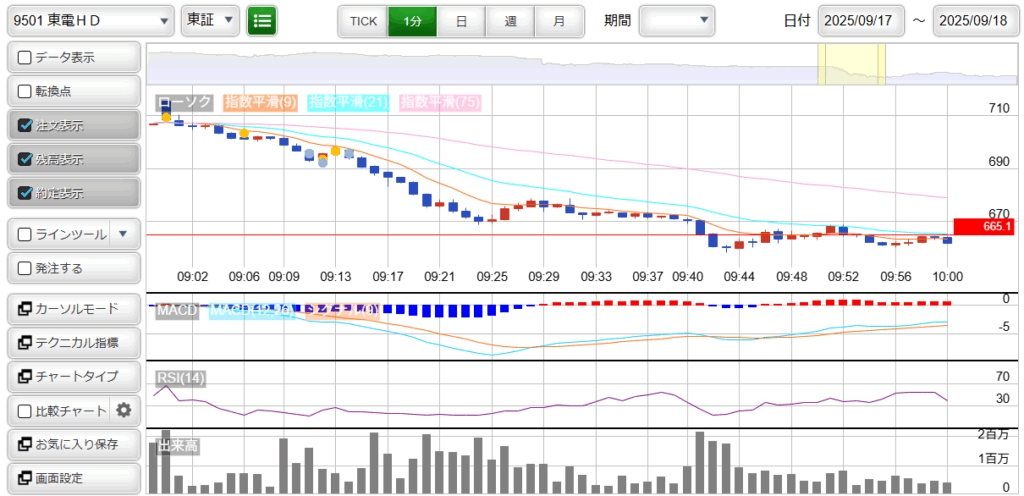Click the yellow range selector in overview chart
Screen dimensions: 1024x496
click(852, 64)
